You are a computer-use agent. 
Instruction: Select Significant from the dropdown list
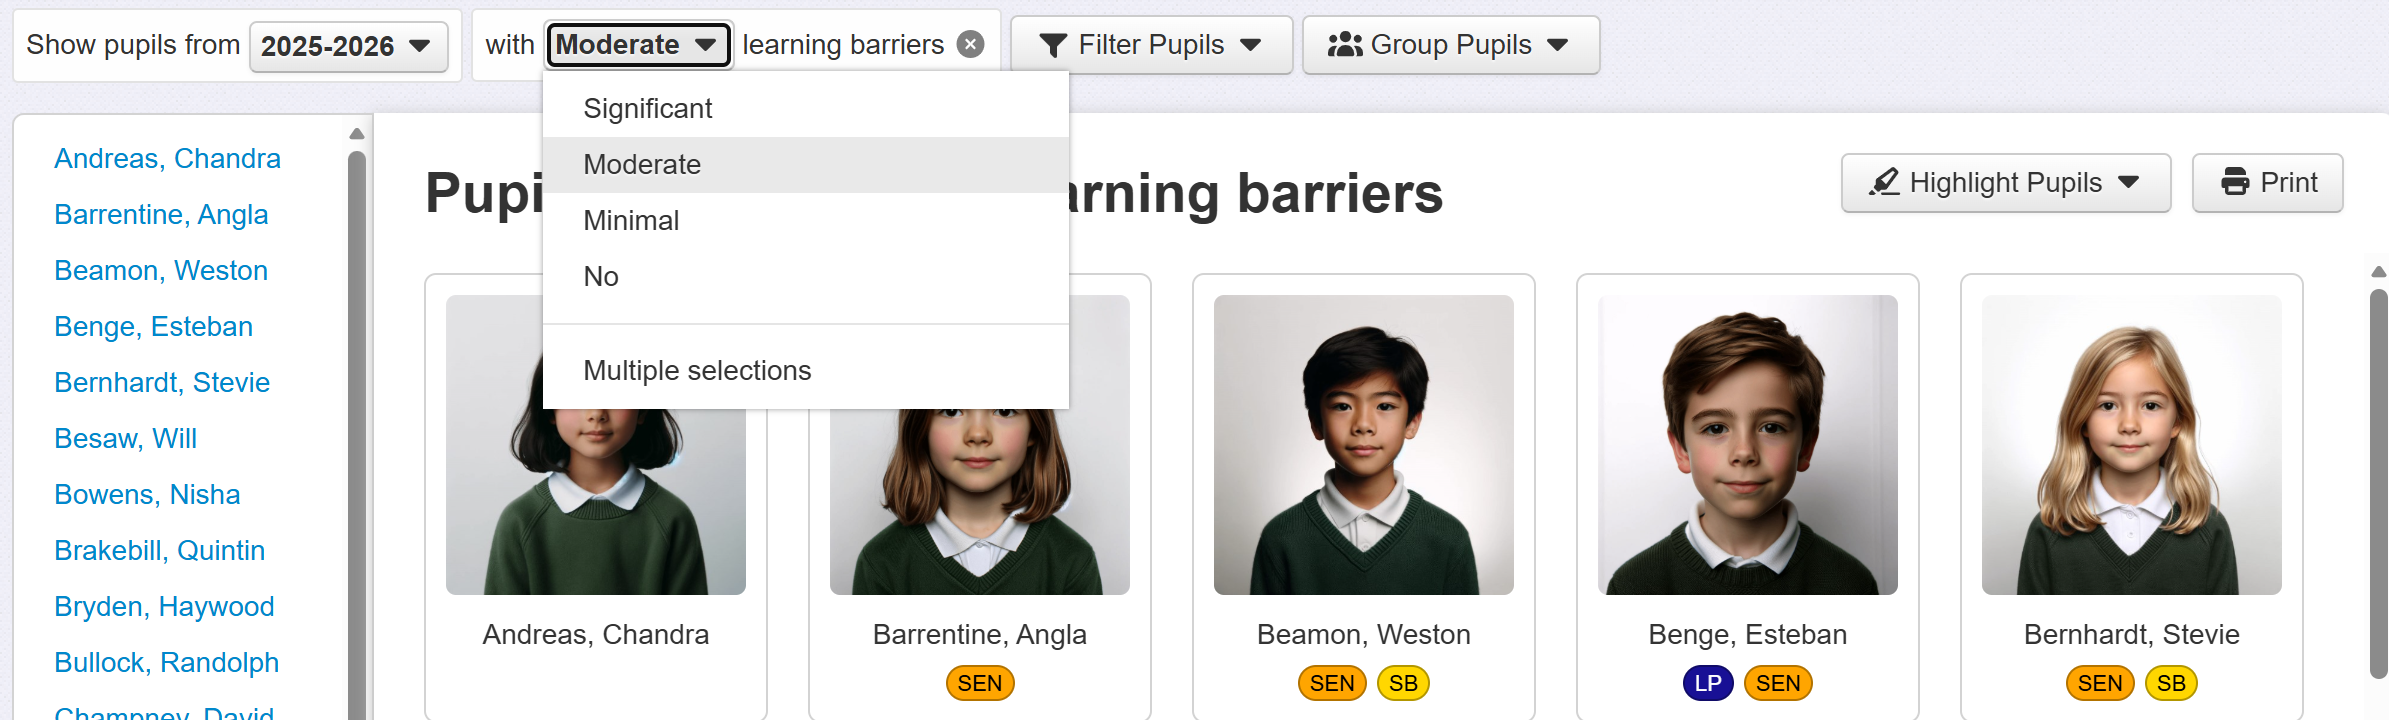point(806,108)
